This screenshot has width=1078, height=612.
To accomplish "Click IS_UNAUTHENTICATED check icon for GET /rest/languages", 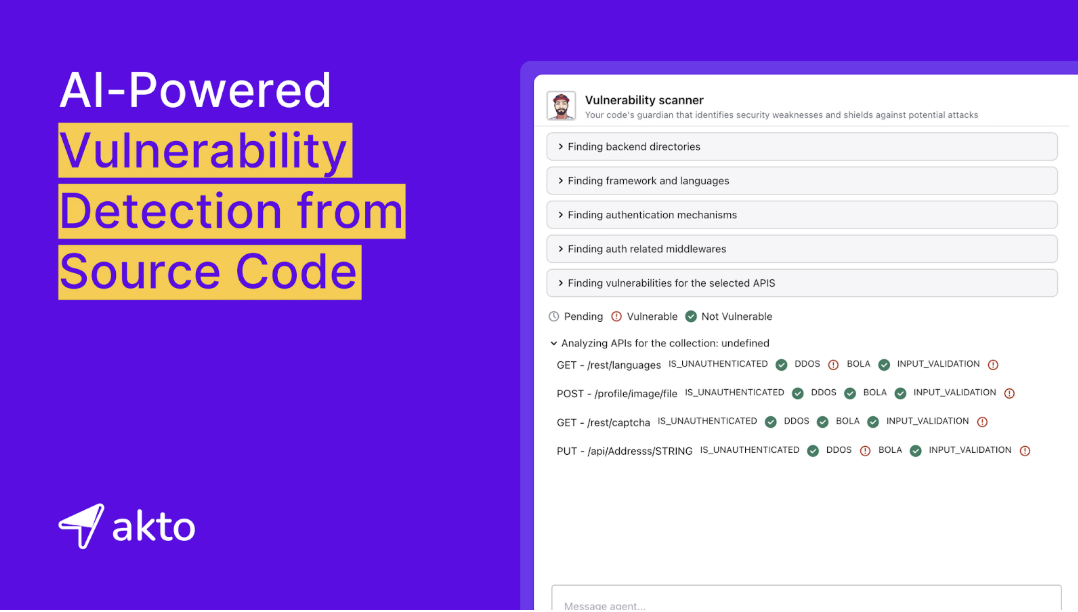I will (781, 365).
